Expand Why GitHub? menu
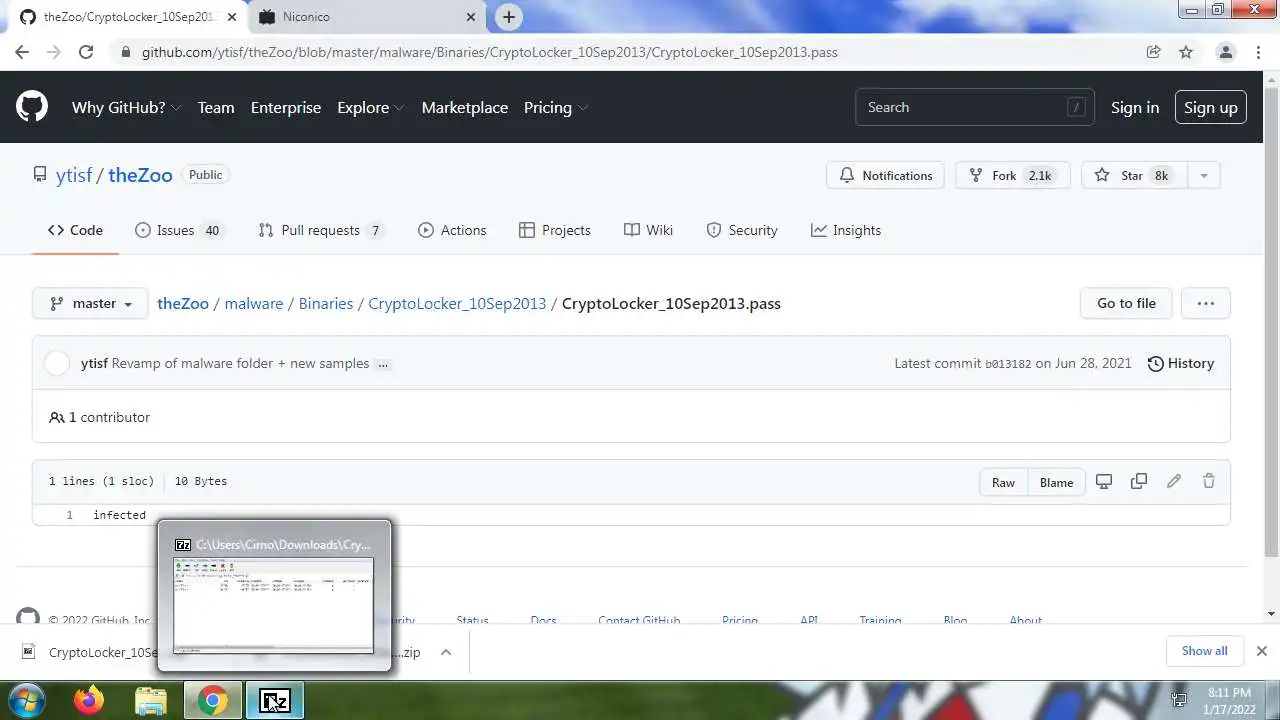The image size is (1280, 720). (126, 107)
